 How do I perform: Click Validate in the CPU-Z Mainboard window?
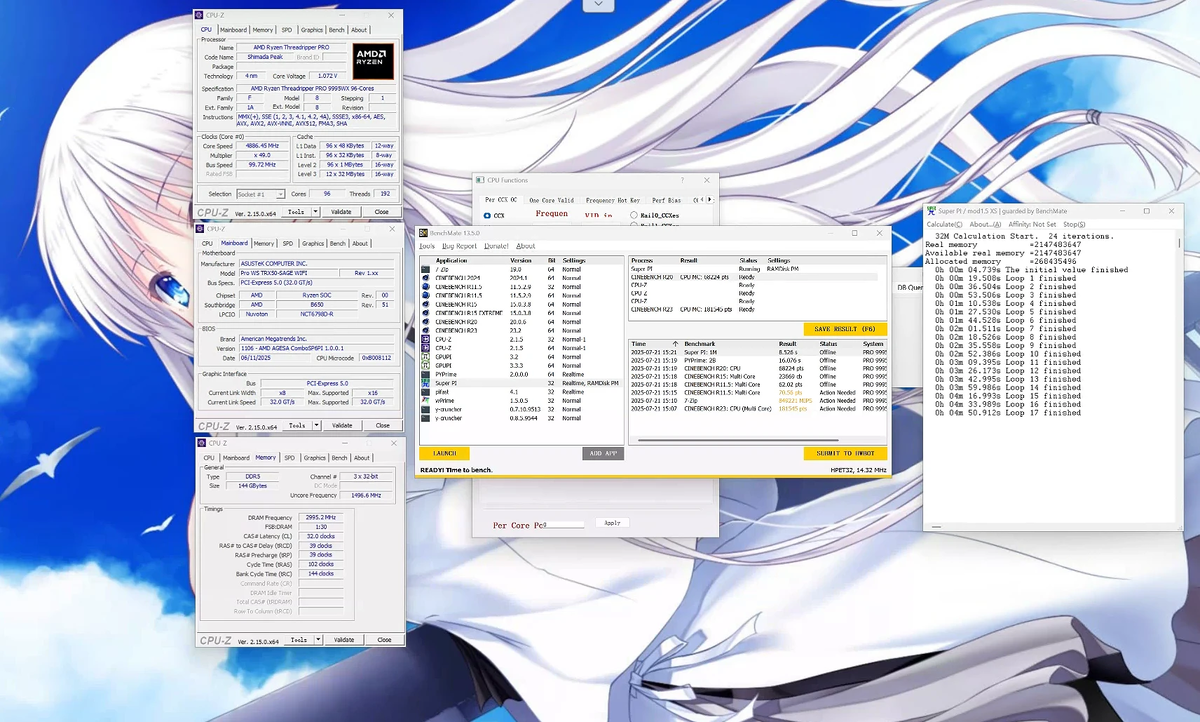[342, 425]
